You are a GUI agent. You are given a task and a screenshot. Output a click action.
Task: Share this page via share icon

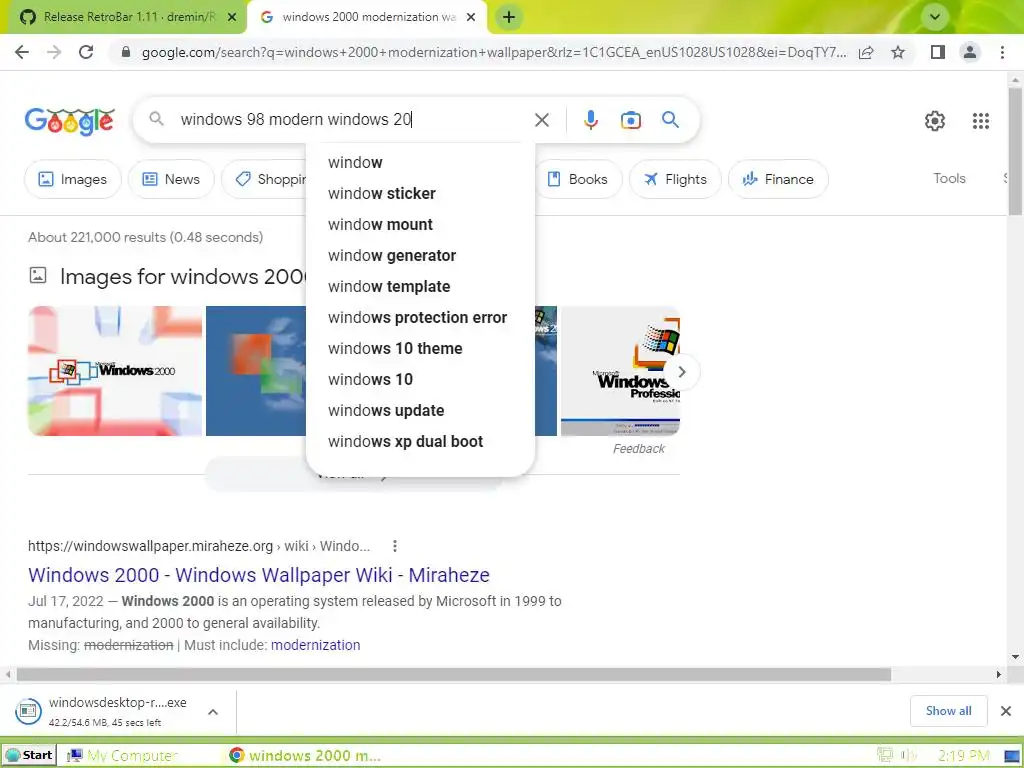click(x=866, y=52)
